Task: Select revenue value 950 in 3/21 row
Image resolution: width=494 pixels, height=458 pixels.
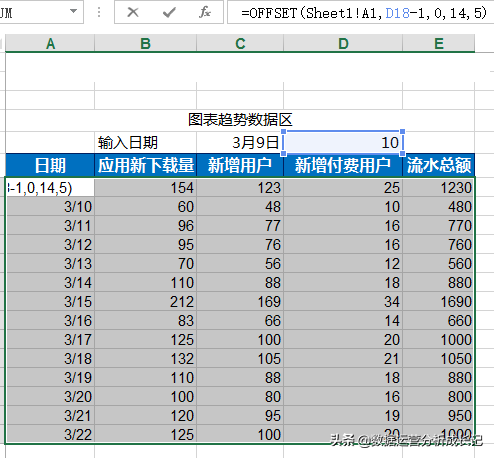Action: pos(439,416)
